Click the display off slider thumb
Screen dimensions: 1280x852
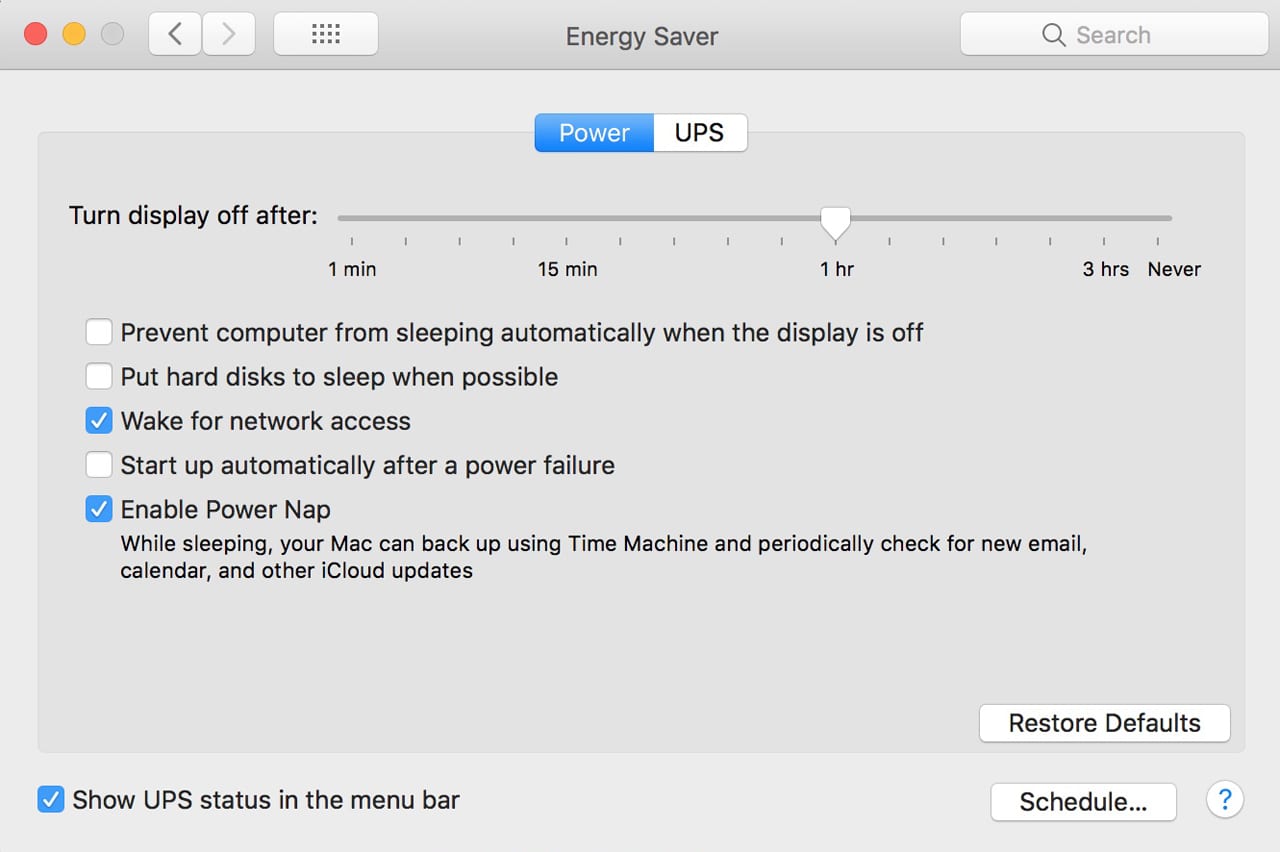[x=835, y=221]
